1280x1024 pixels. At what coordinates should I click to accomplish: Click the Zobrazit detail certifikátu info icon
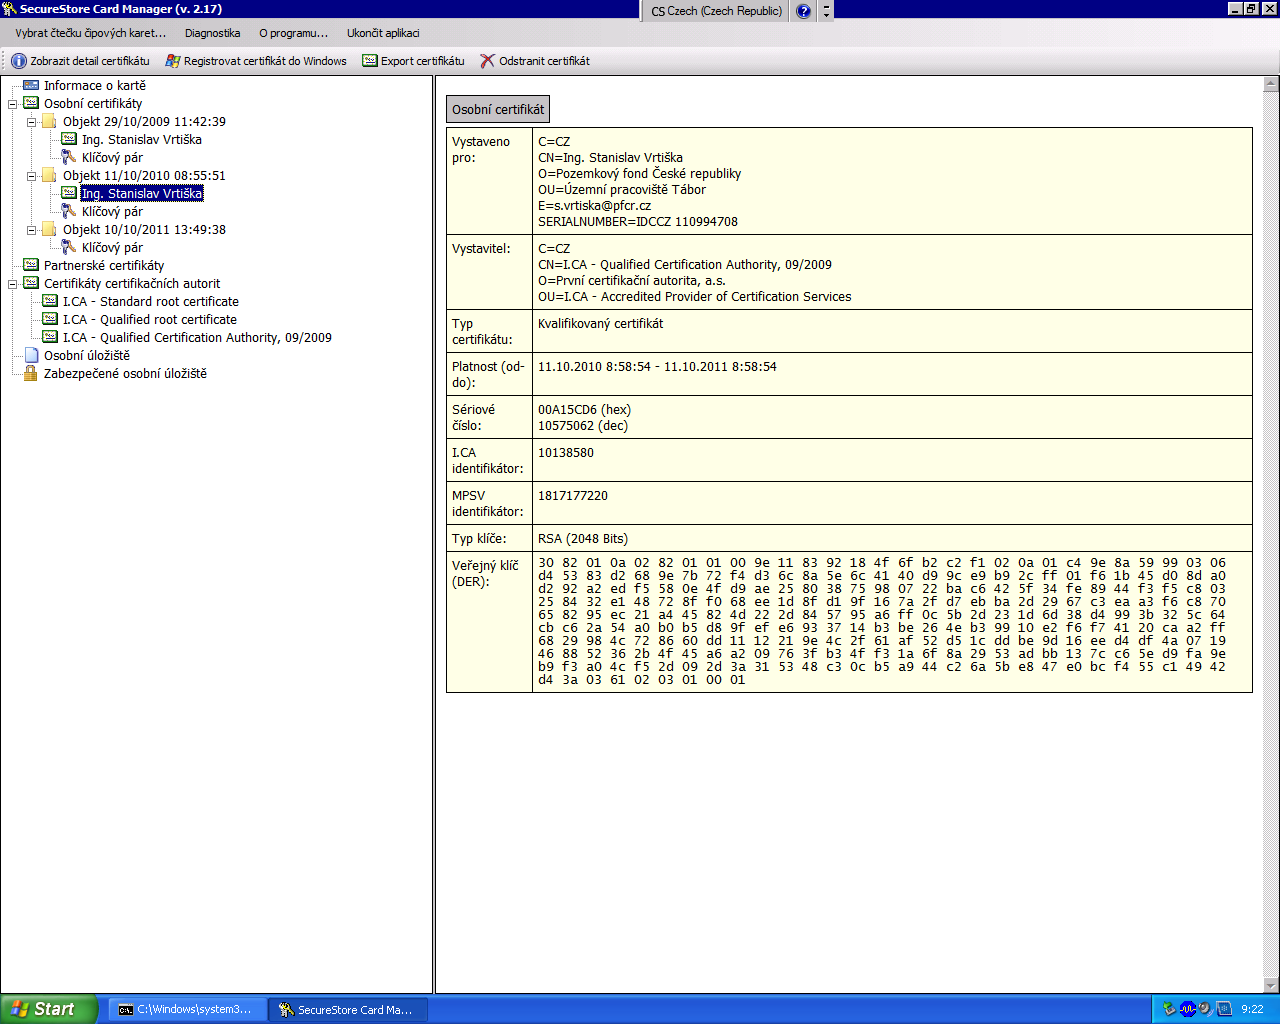[18, 61]
